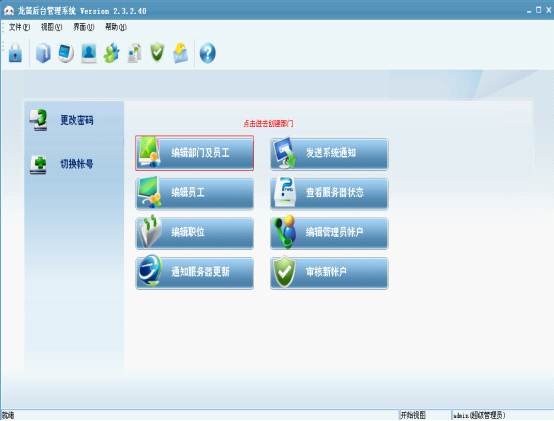Select the user portrait toolbar icon
This screenshot has height=421, width=554.
(89, 53)
